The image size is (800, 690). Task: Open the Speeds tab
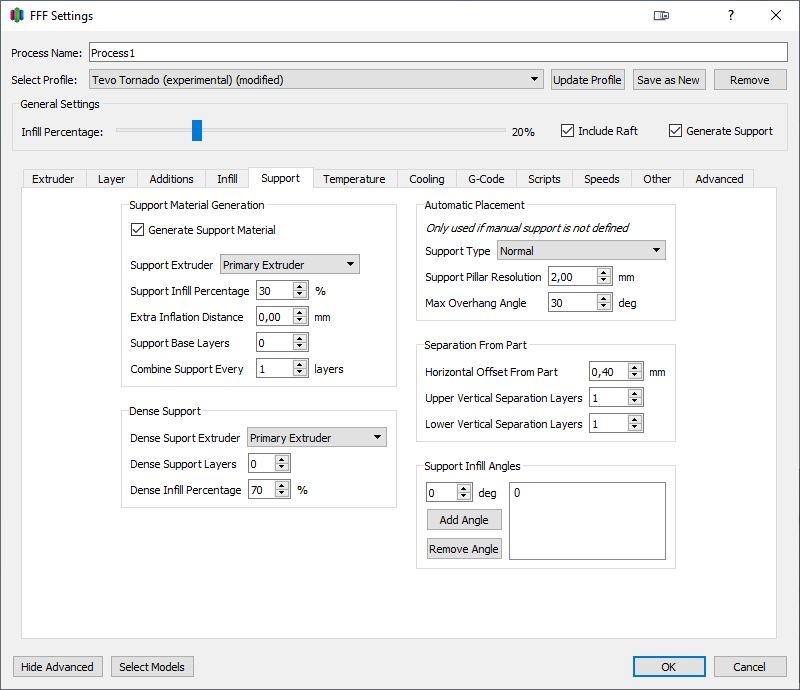tap(602, 179)
